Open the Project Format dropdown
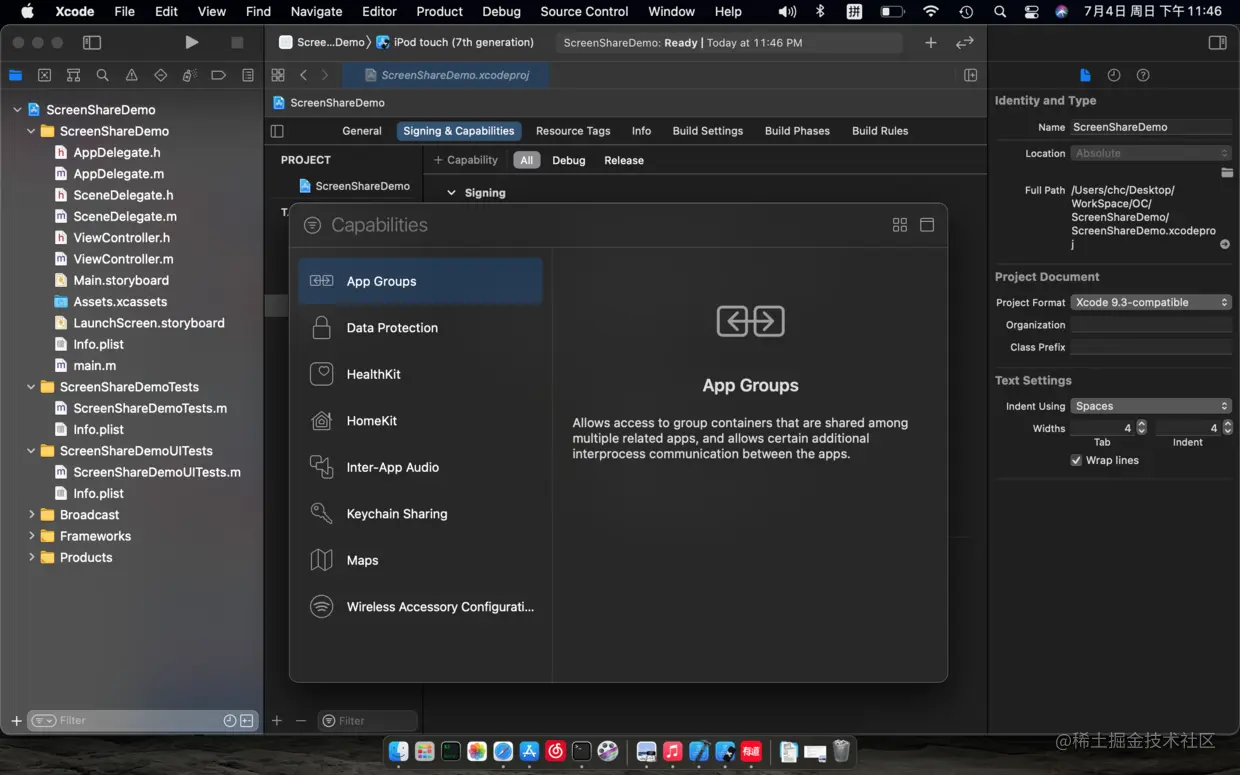Screen dimensions: 1240x775 (1151, 302)
